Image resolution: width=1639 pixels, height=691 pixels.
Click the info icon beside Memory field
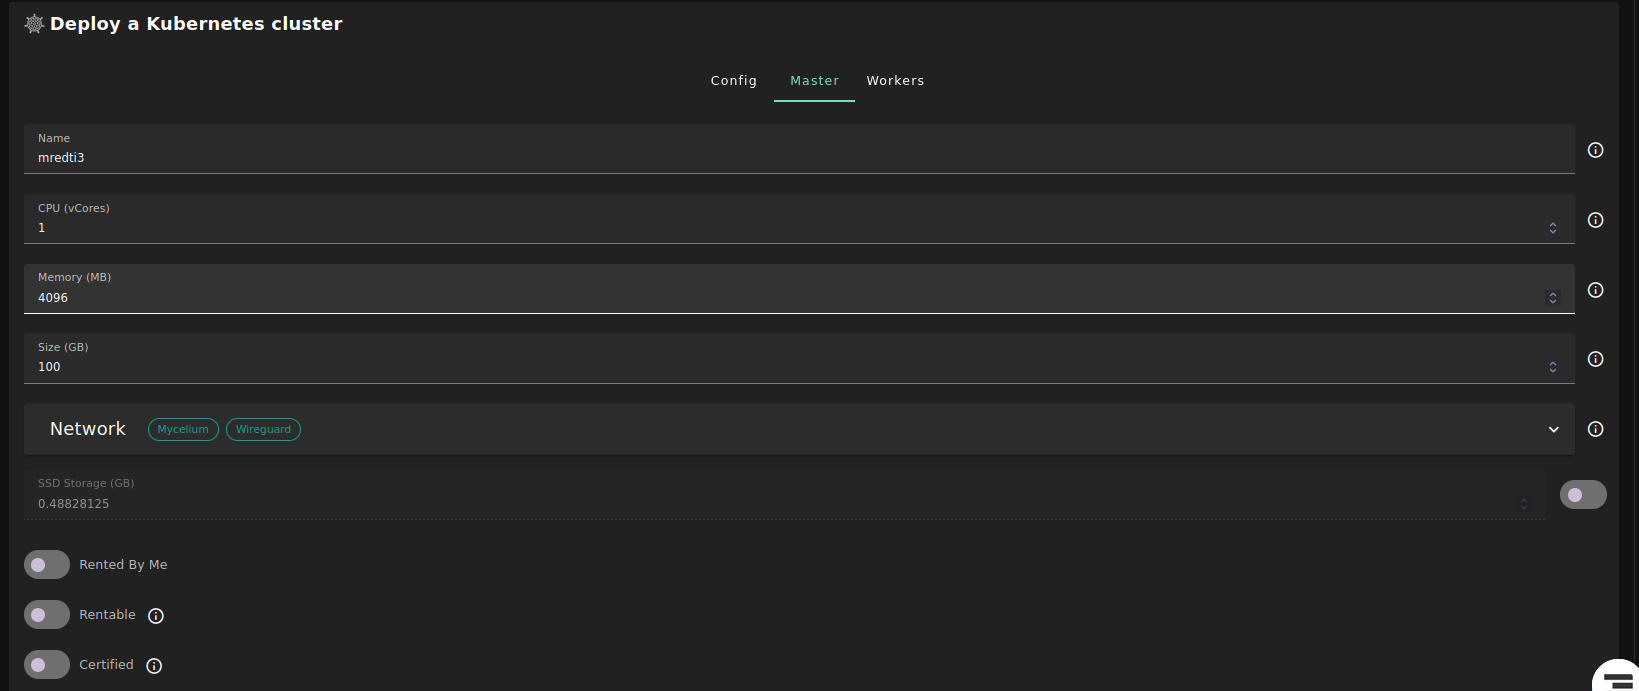pyautogui.click(x=1595, y=290)
